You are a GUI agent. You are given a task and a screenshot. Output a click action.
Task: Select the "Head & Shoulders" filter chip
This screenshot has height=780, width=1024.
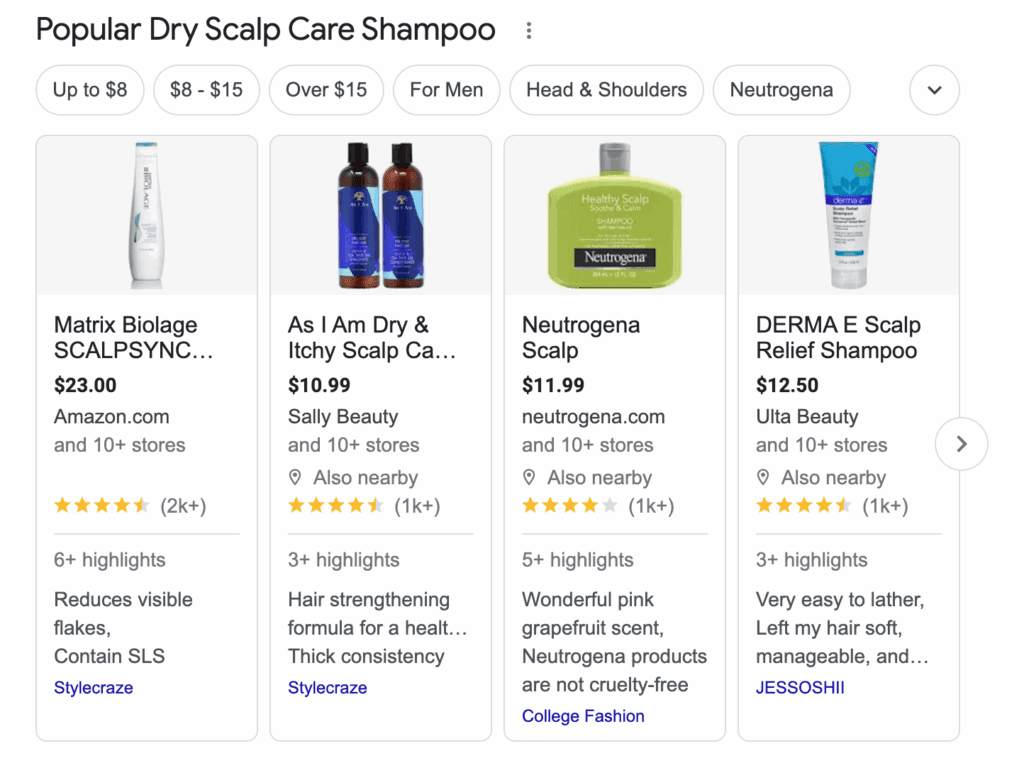point(606,90)
